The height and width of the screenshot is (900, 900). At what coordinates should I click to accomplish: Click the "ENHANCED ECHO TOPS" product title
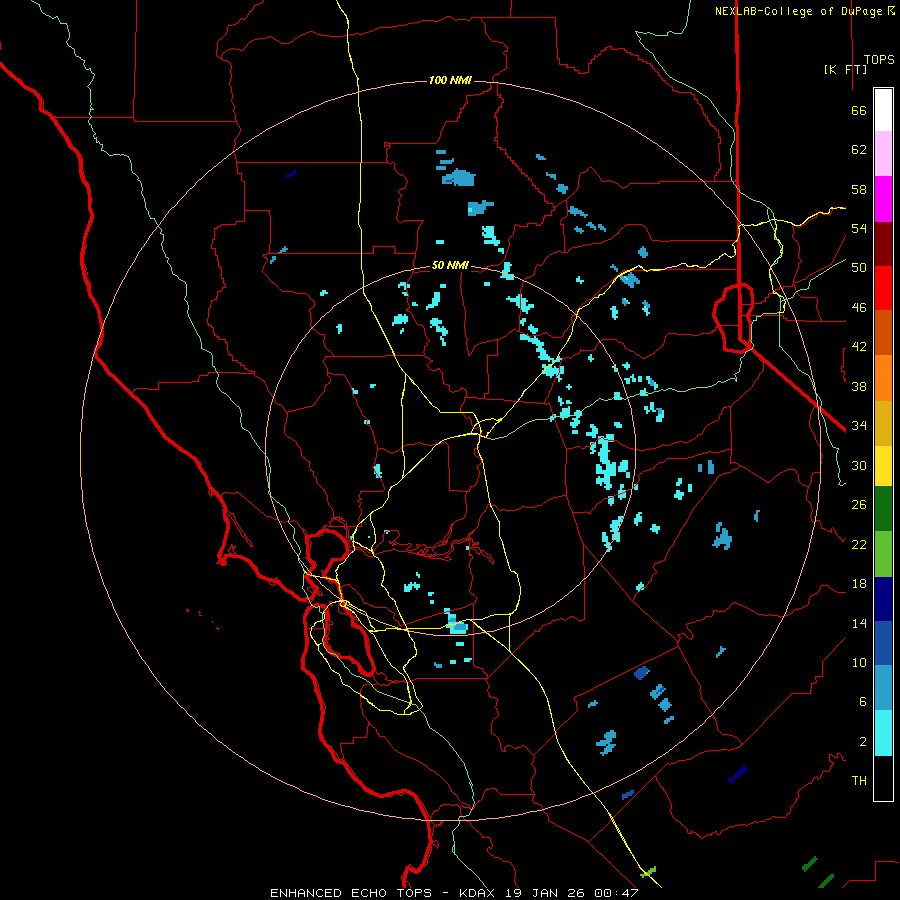tap(351, 893)
